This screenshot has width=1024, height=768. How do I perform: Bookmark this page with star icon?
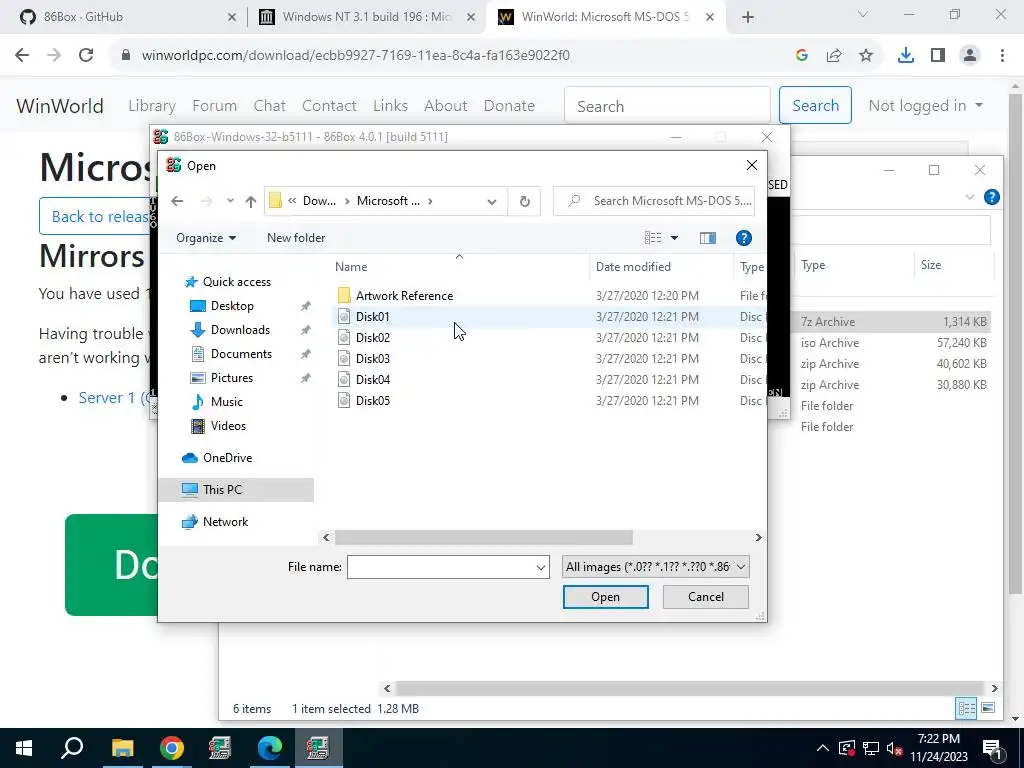point(866,56)
